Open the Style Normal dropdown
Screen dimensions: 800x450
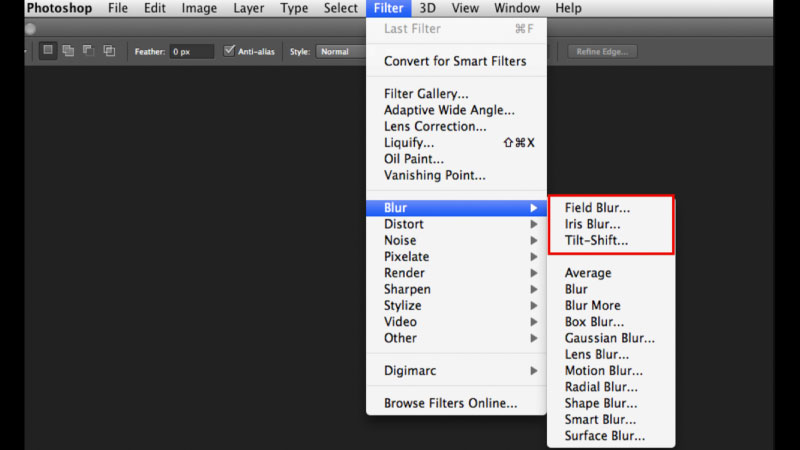pos(341,52)
